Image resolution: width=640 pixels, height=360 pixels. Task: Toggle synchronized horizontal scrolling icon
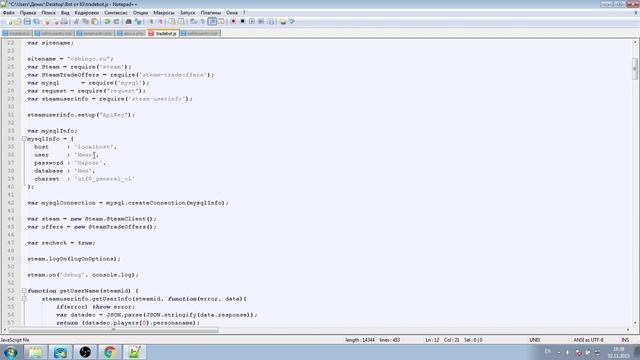(x=181, y=21)
